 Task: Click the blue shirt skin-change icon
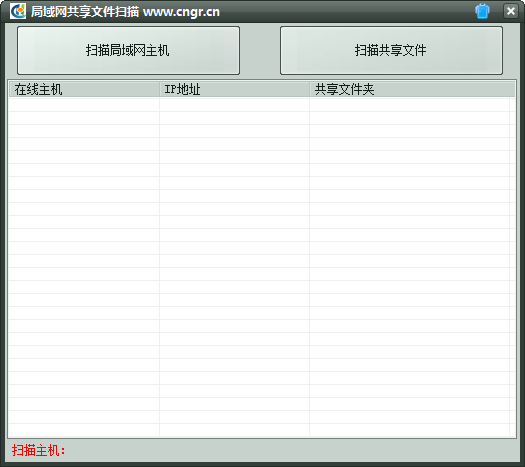pyautogui.click(x=482, y=11)
